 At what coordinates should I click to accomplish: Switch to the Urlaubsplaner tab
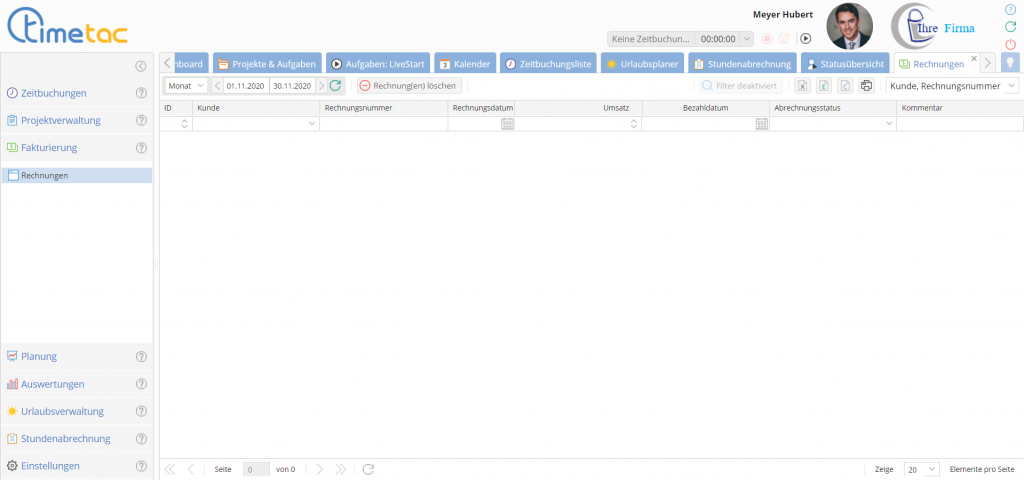coord(642,64)
